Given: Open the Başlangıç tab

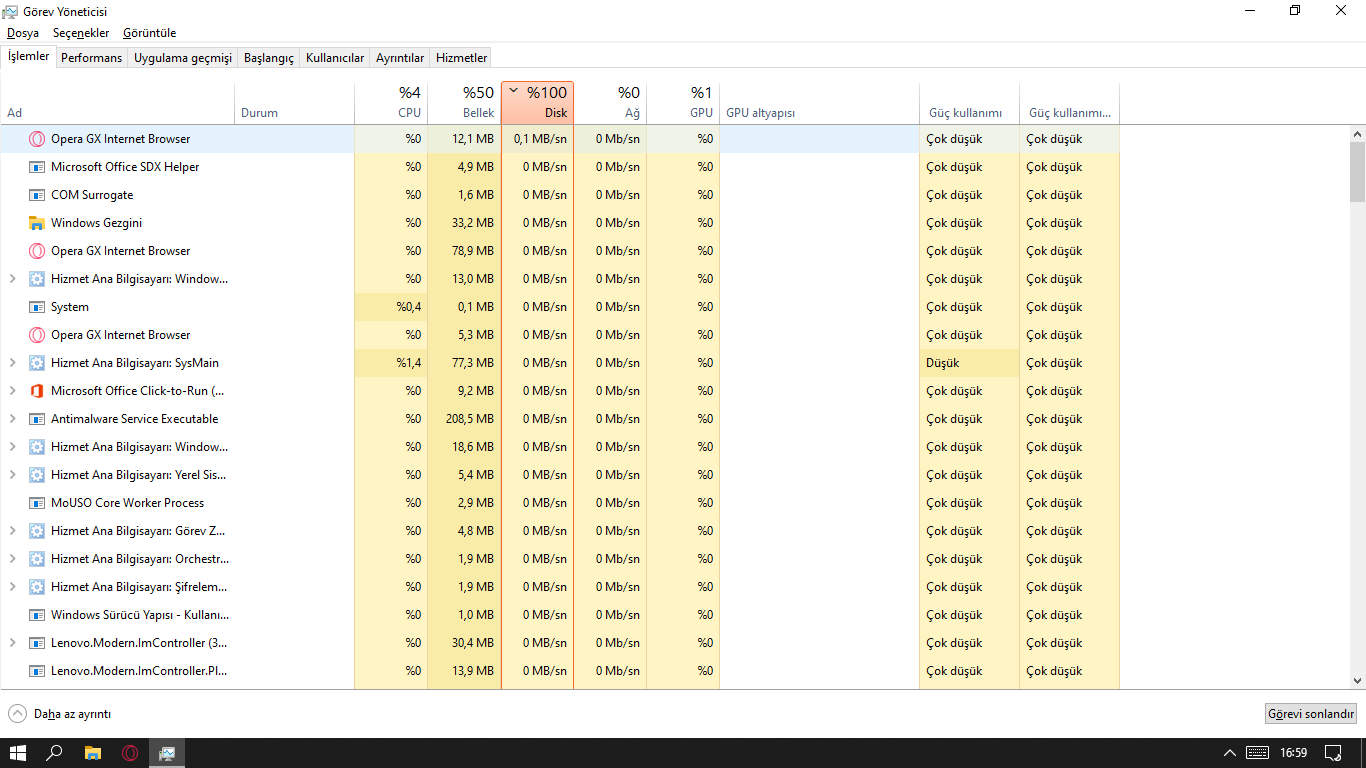Looking at the screenshot, I should [x=269, y=58].
